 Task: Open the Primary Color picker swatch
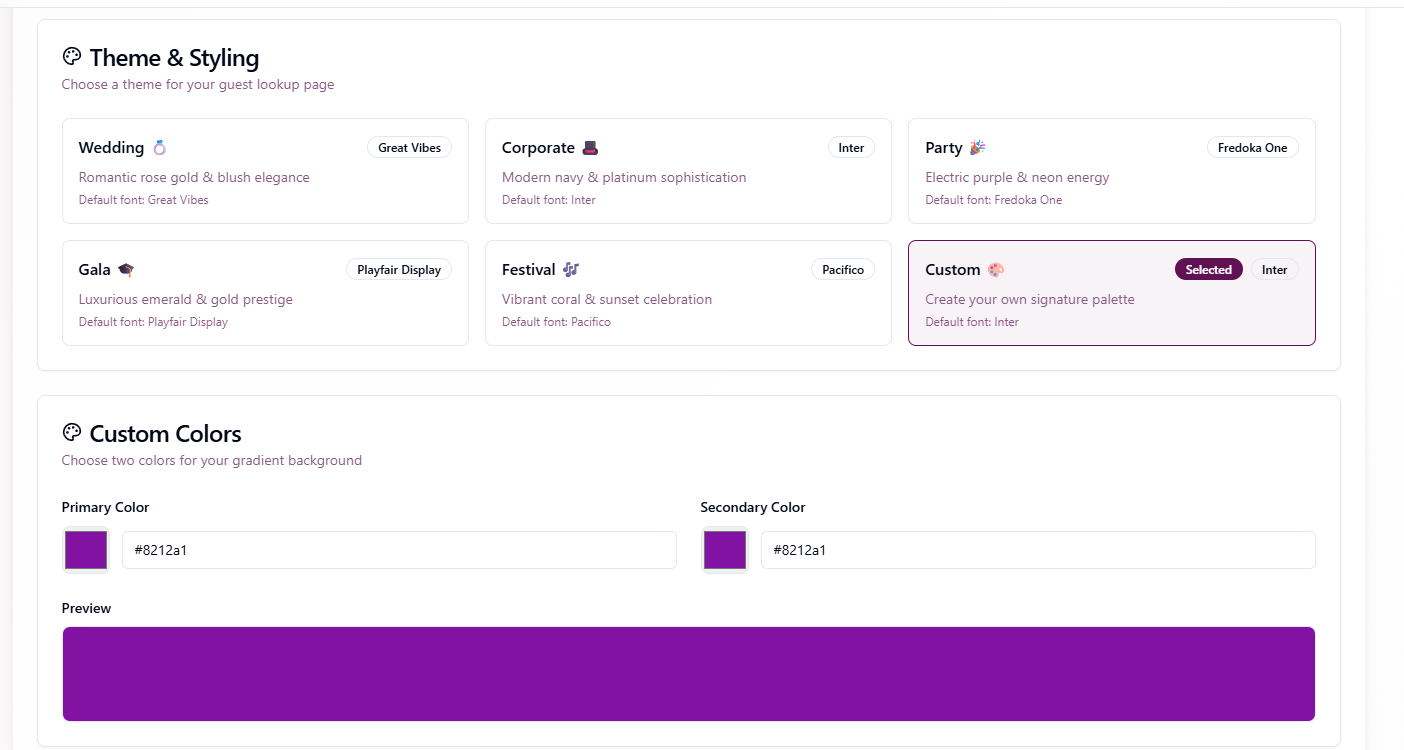pos(85,549)
